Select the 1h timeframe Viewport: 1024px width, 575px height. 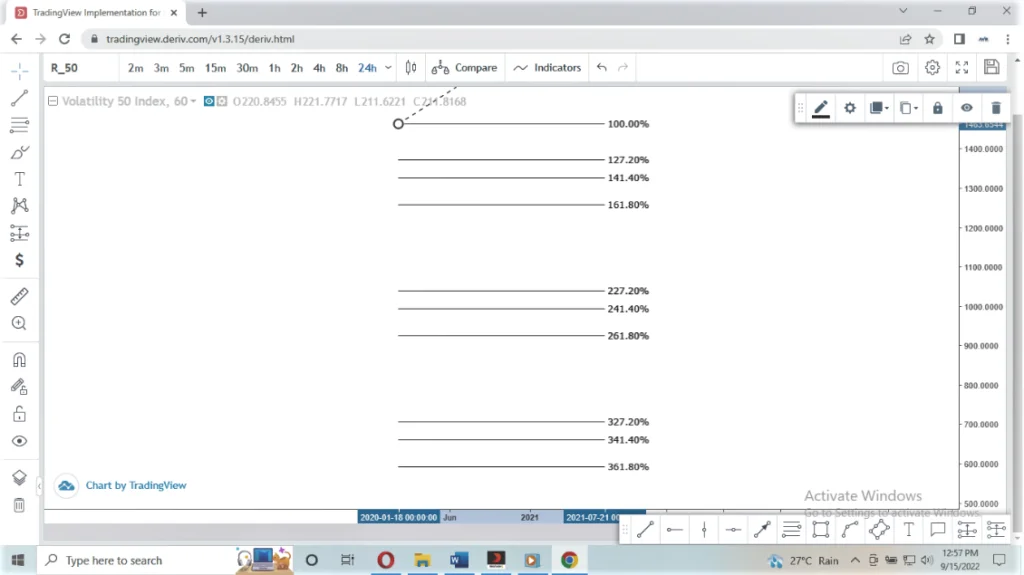274,68
